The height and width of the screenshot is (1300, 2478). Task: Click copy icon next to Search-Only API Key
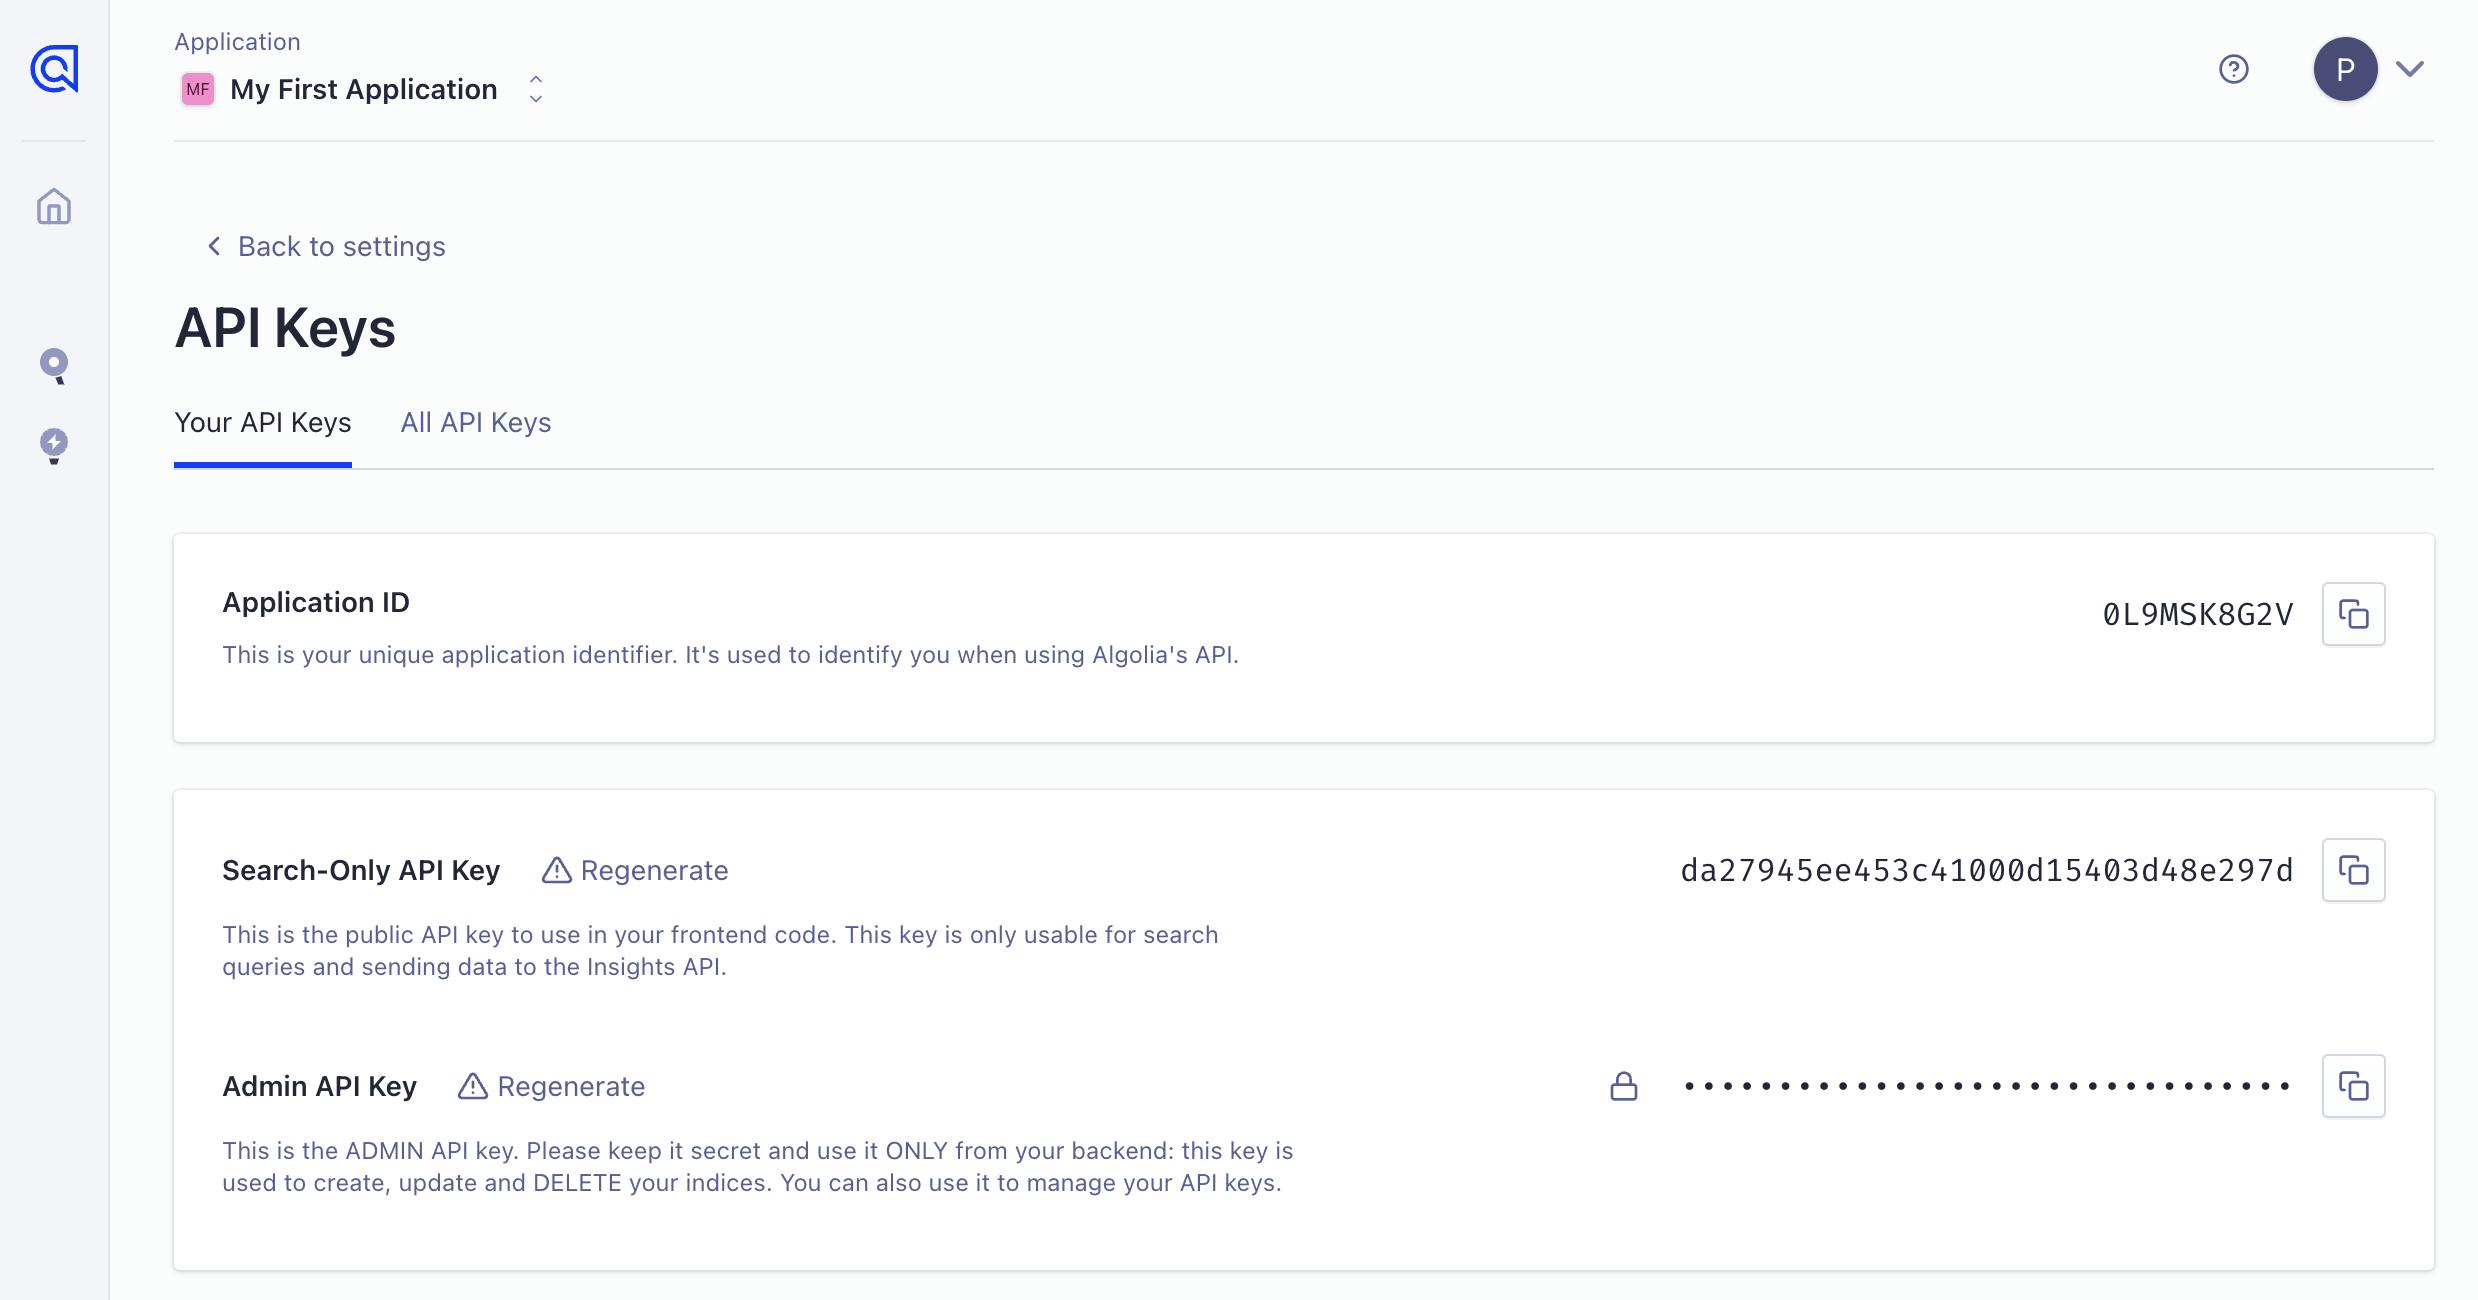tap(2353, 869)
